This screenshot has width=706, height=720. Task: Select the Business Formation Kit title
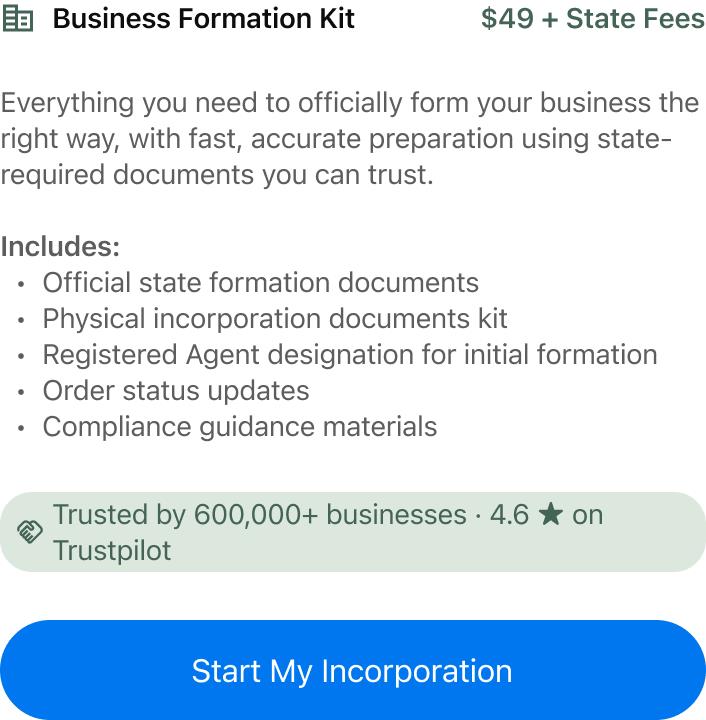pos(203,19)
